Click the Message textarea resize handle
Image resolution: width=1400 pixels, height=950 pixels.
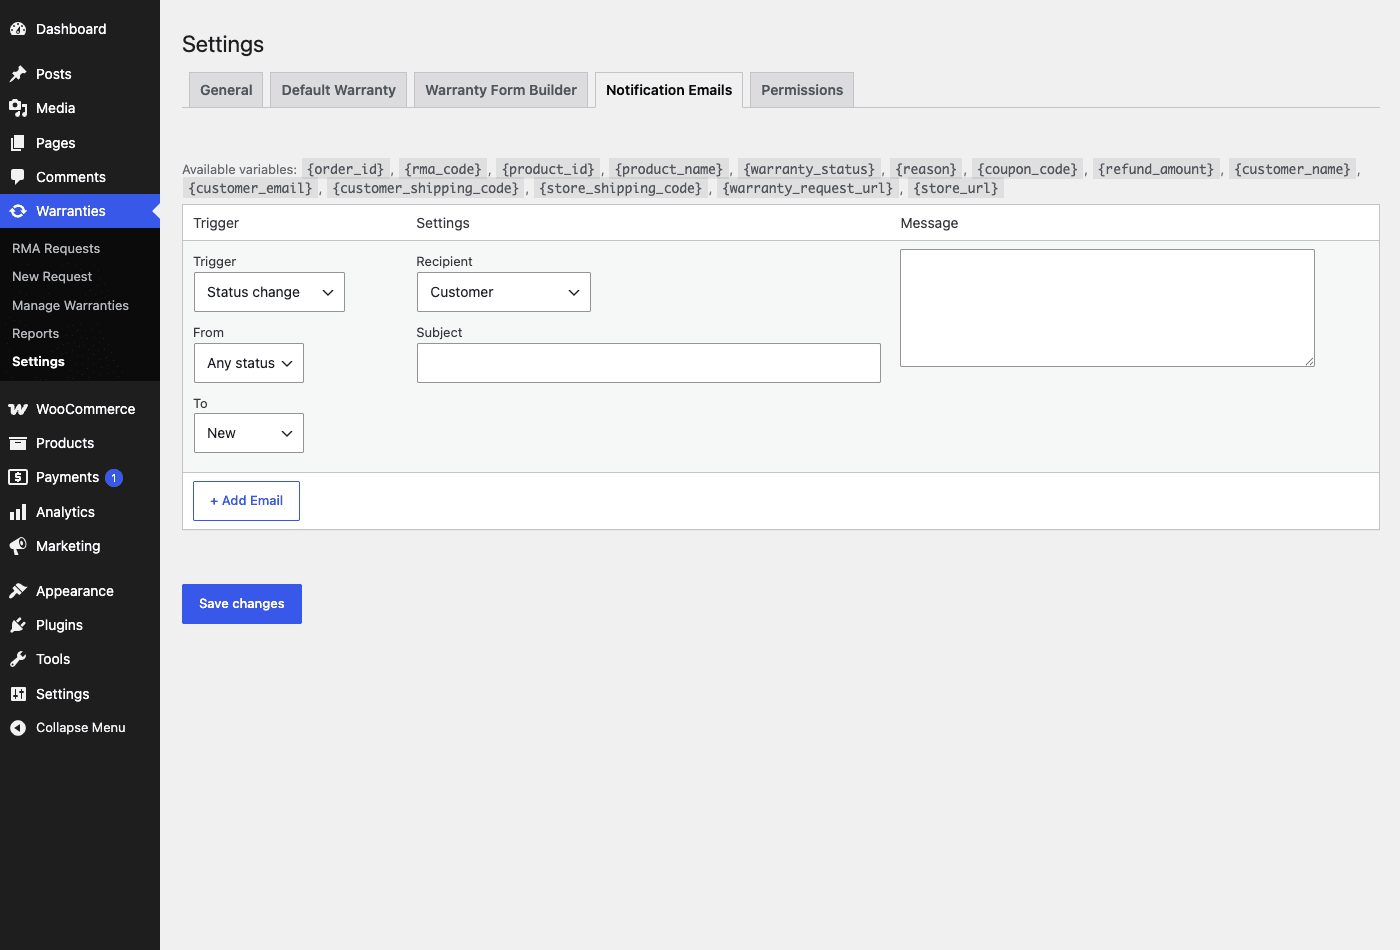click(1309, 361)
